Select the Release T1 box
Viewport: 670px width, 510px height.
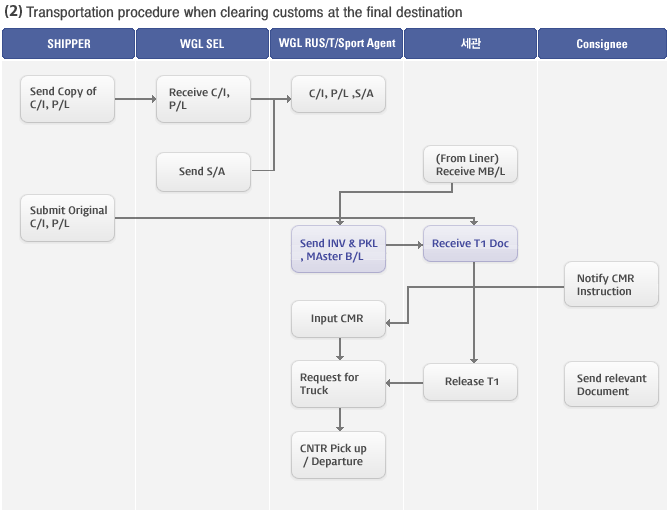coord(470,382)
